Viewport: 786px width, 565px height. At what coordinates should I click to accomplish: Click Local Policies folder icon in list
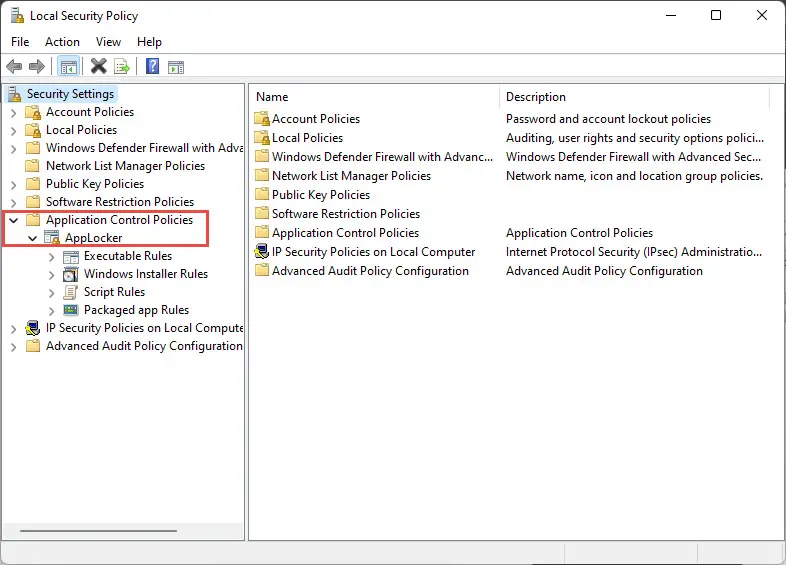[262, 138]
